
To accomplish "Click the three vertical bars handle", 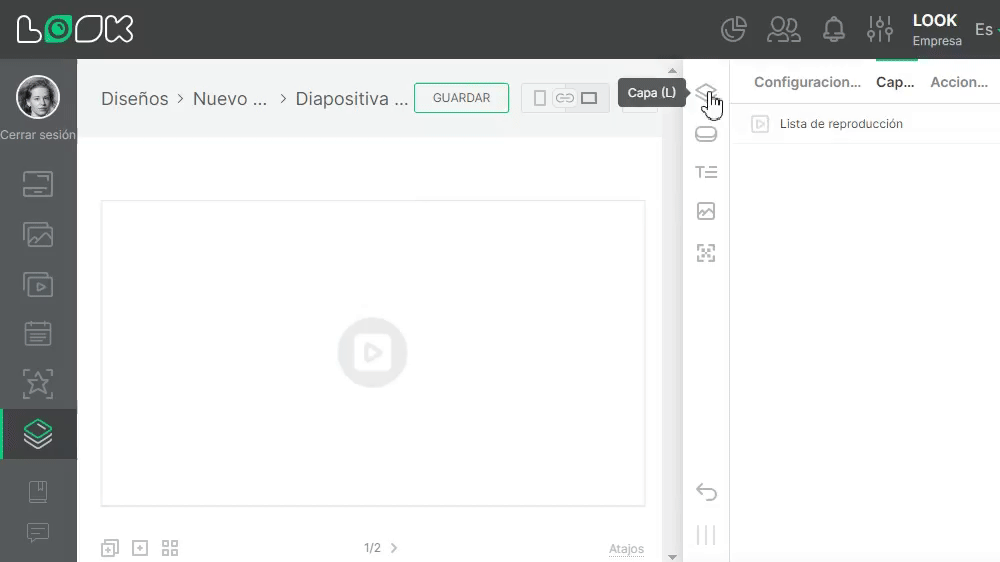I will pos(706,535).
